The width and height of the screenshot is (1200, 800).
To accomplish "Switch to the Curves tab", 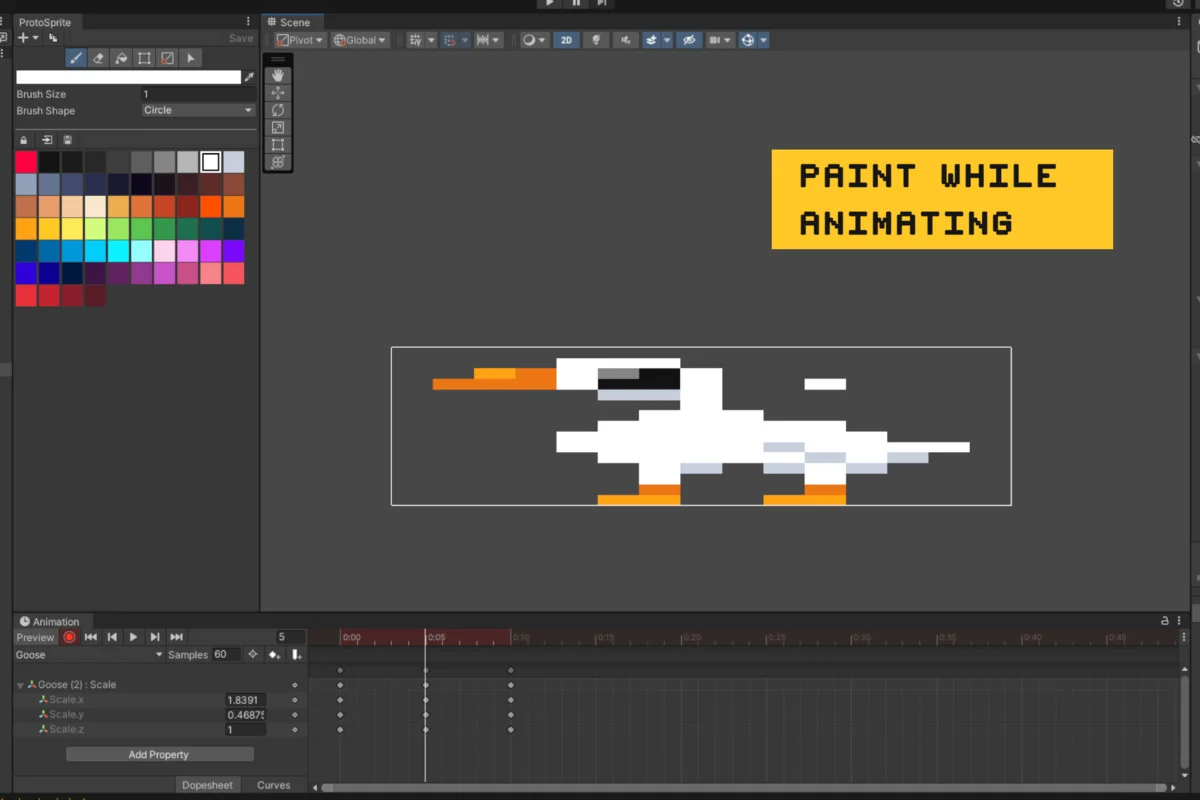I will pyautogui.click(x=274, y=785).
